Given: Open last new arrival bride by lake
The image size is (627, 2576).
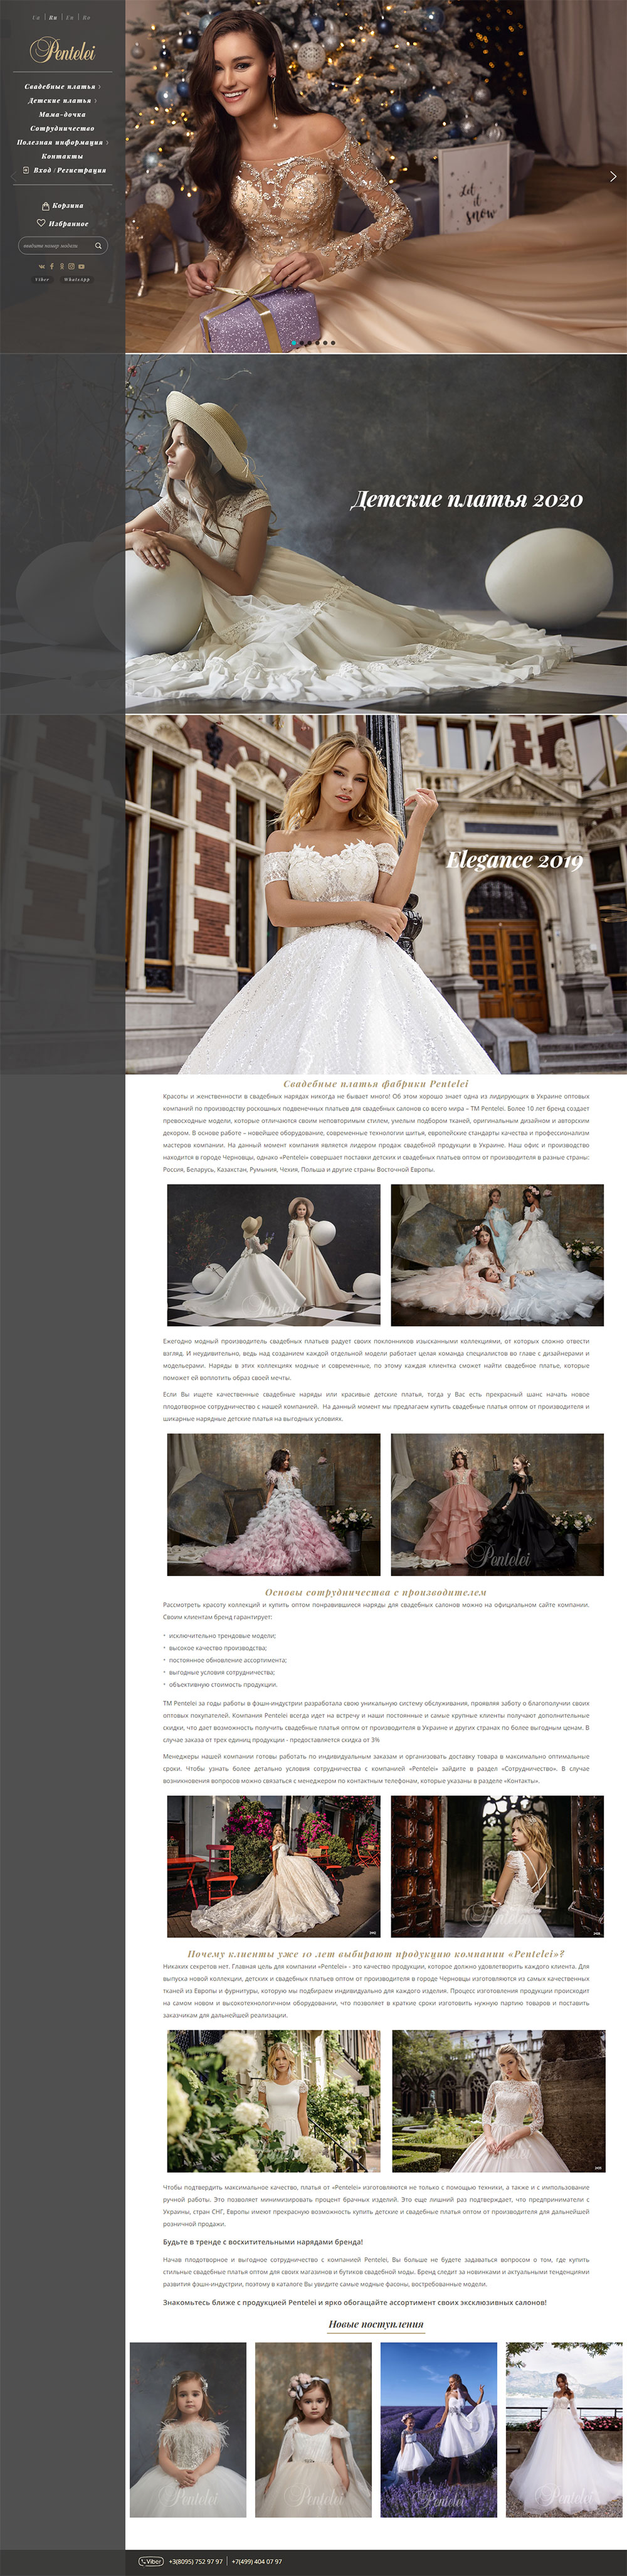Looking at the screenshot, I should tap(564, 2430).
